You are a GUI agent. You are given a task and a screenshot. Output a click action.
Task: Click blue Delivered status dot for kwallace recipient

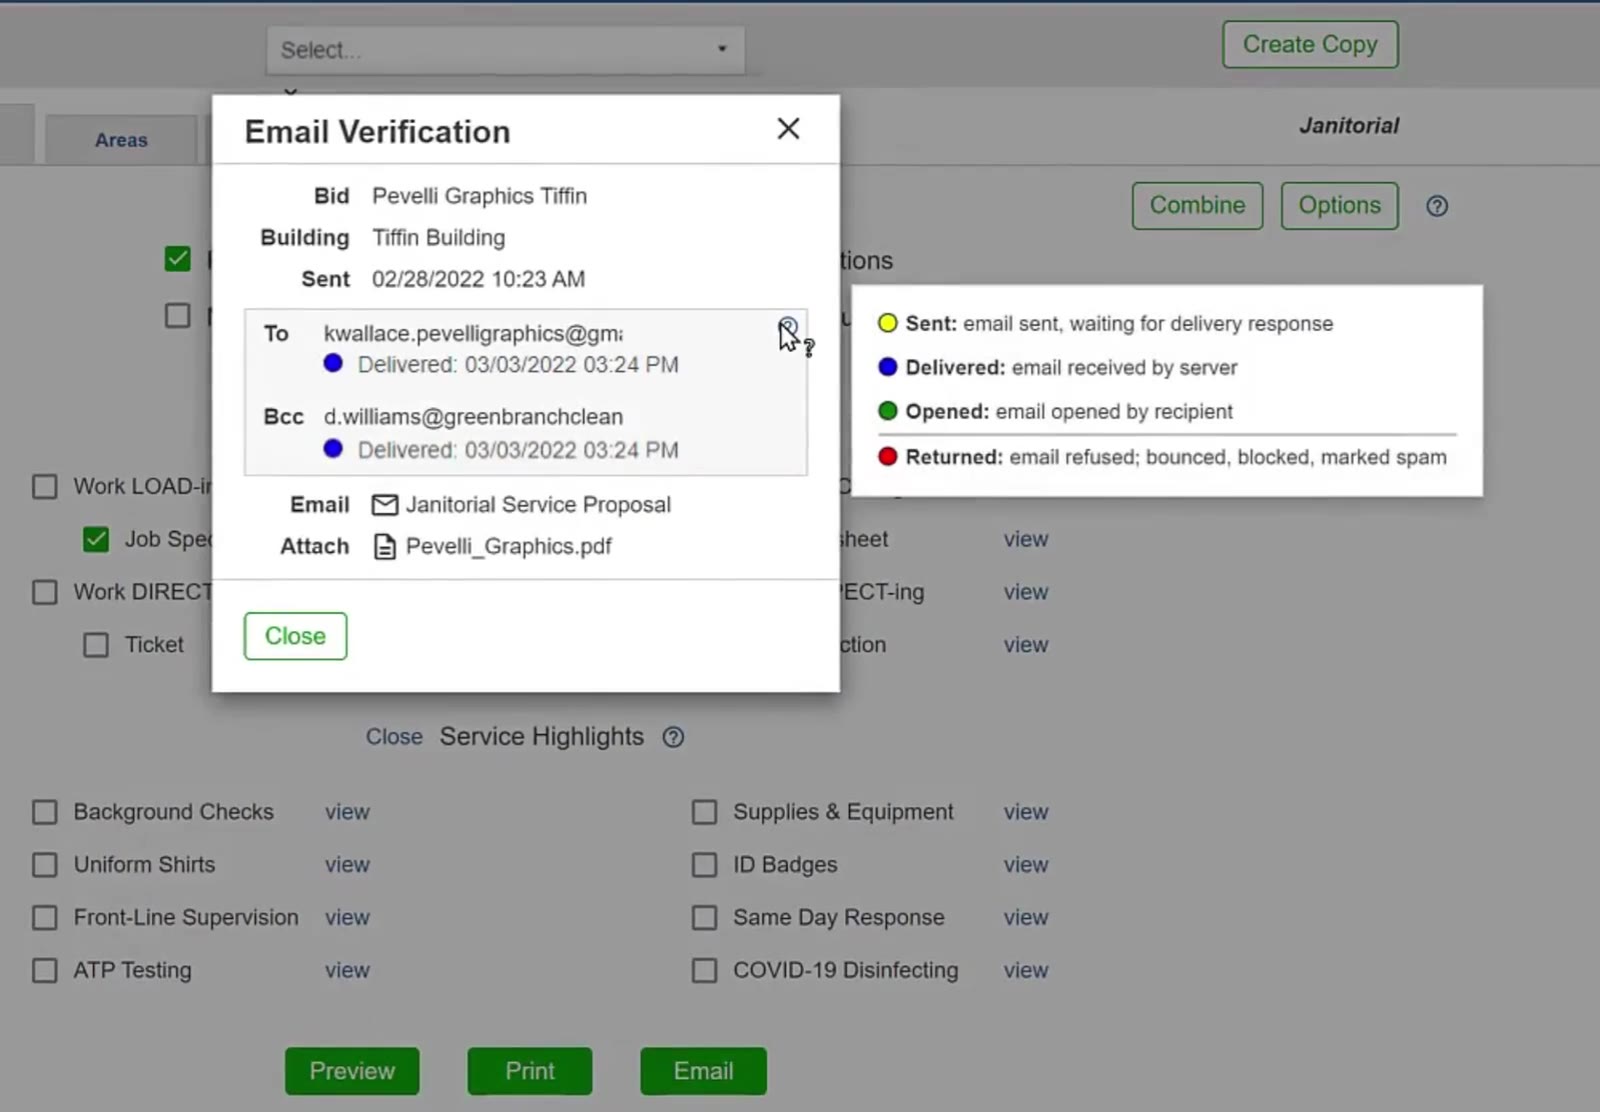click(x=333, y=363)
